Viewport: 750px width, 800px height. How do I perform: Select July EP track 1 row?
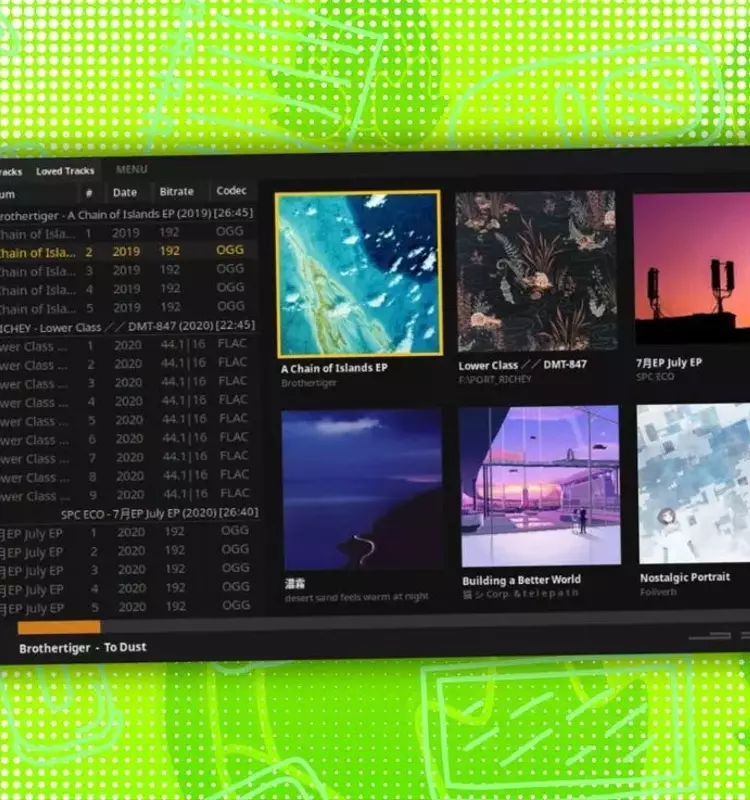click(x=130, y=532)
